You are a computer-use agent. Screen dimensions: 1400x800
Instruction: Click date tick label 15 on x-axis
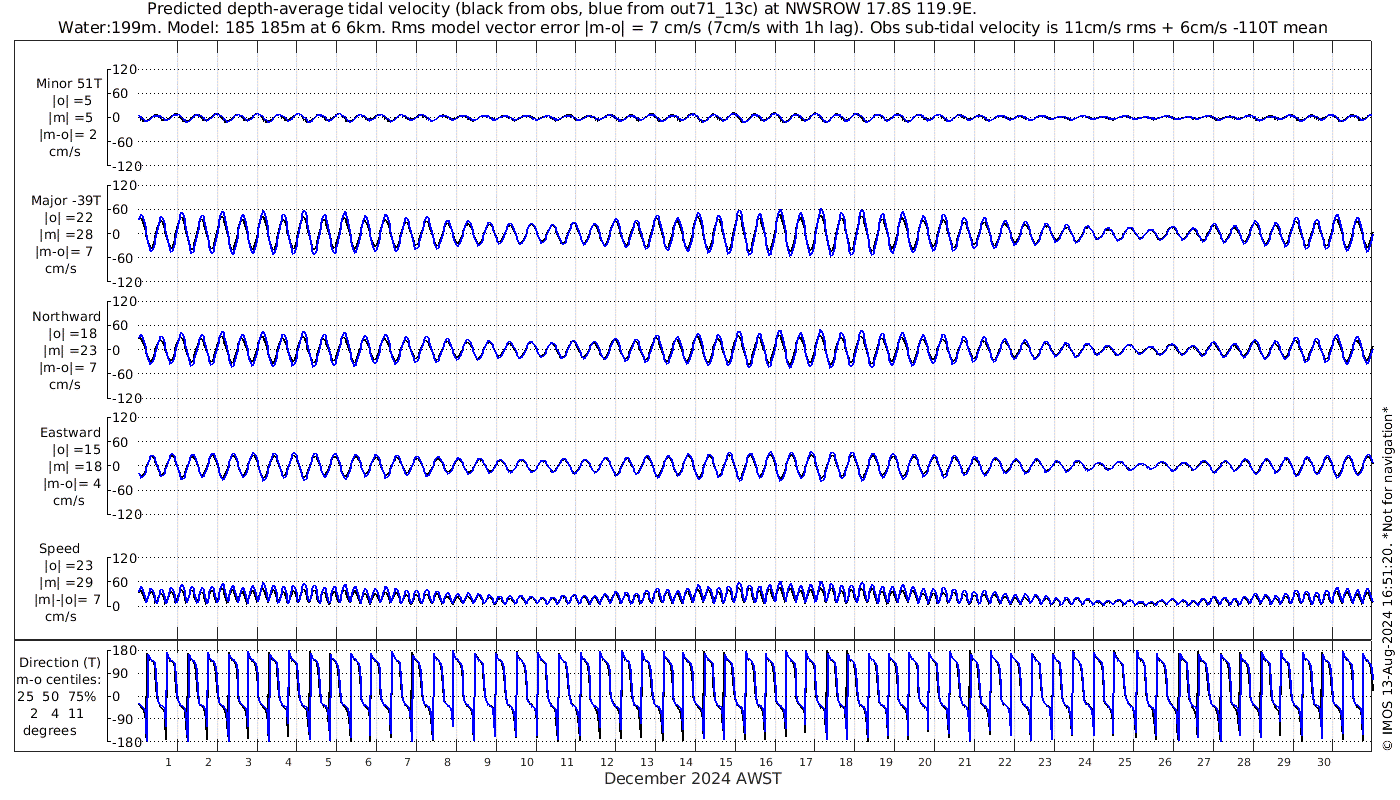[726, 762]
